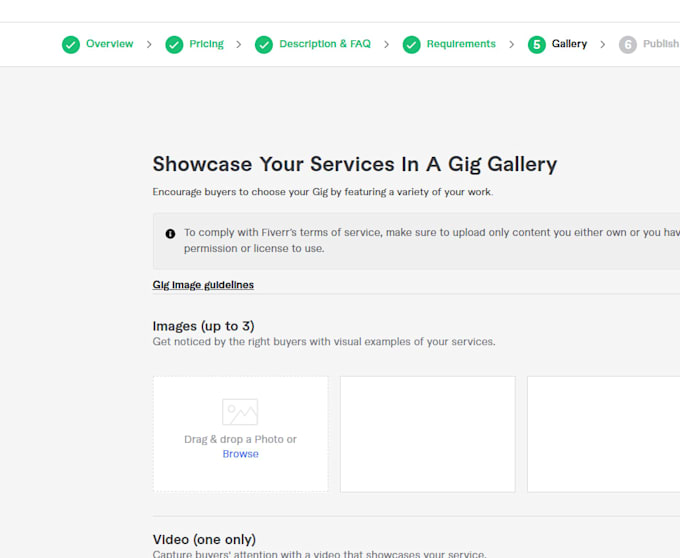This screenshot has width=680, height=558.
Task: Click chevron between Gallery and Publish
Action: [x=603, y=44]
